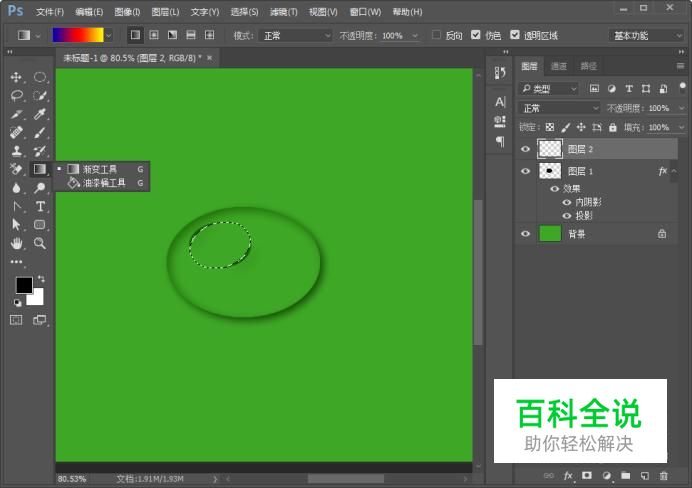Toggle visibility of the 背景 layer
This screenshot has height=488, width=692.
point(526,233)
